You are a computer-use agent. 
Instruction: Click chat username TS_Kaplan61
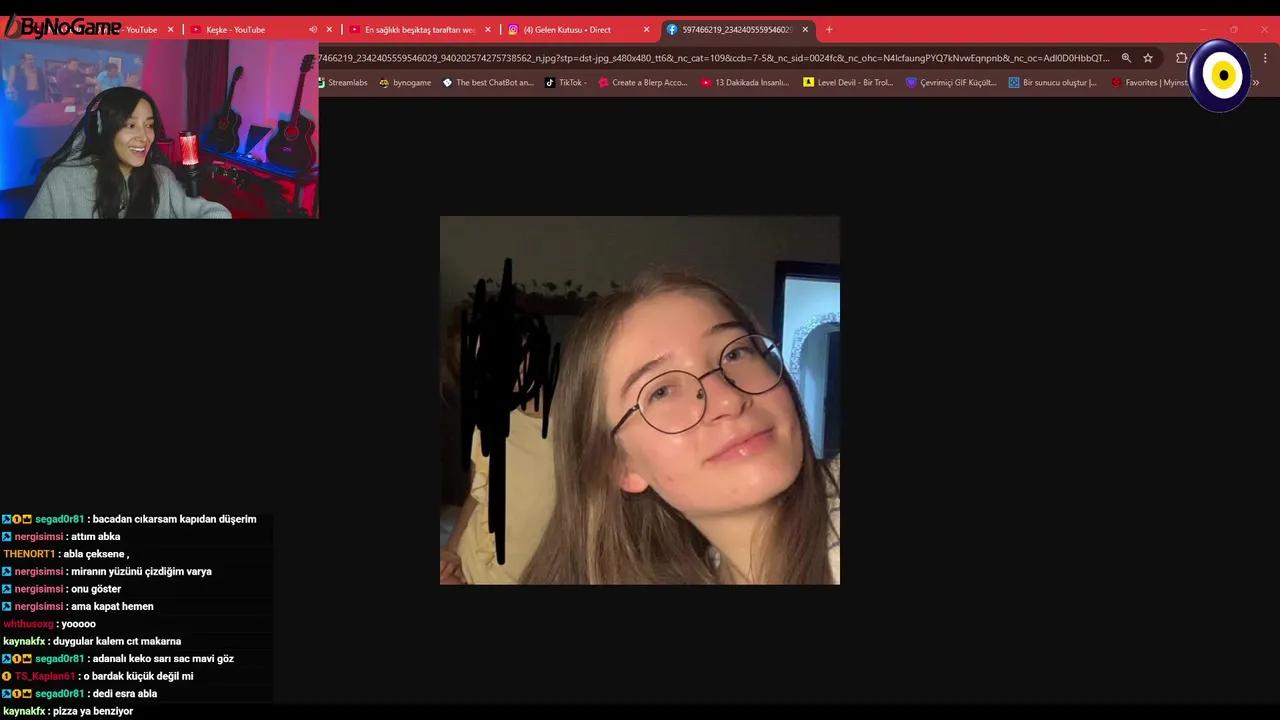[x=45, y=677]
